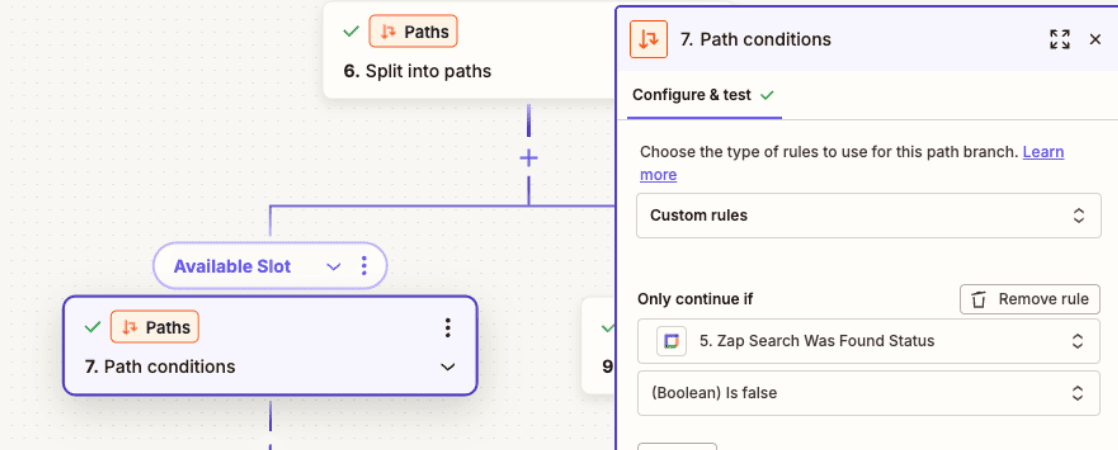
Task: Click the Available Slot label
Action: pyautogui.click(x=232, y=267)
